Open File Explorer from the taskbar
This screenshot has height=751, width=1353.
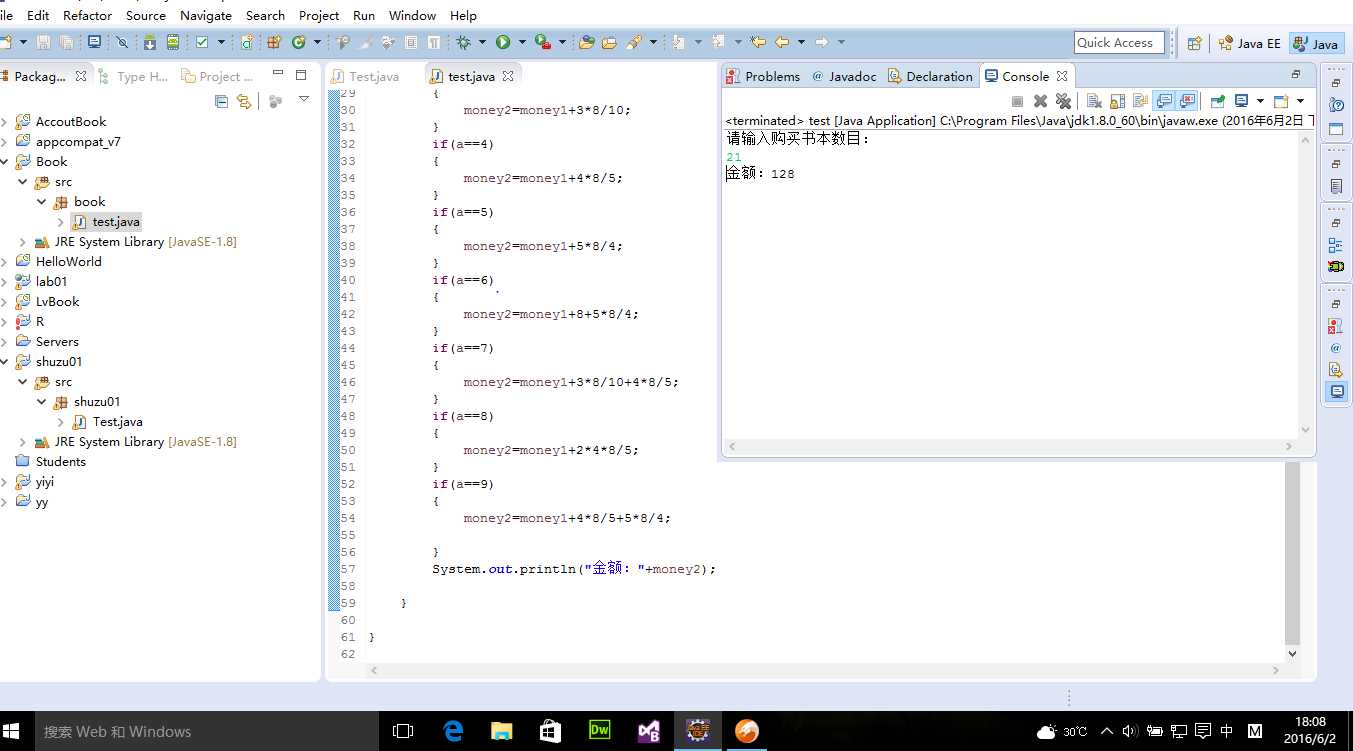[x=501, y=731]
